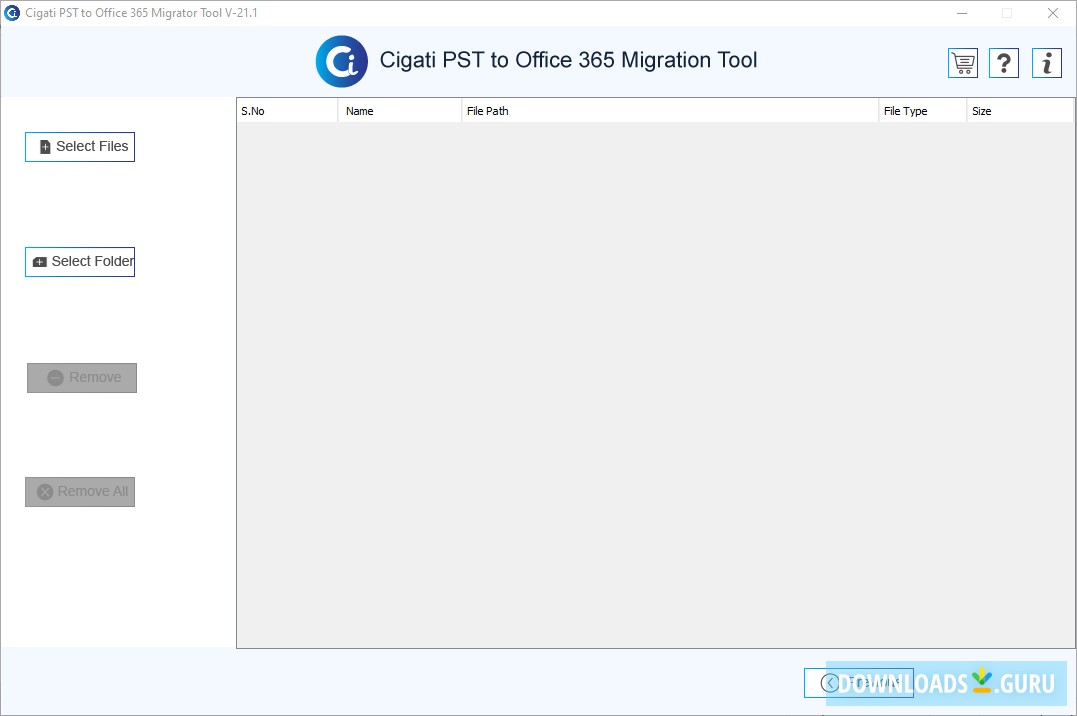Select Files to add PST files
1077x716 pixels.
pyautogui.click(x=79, y=146)
